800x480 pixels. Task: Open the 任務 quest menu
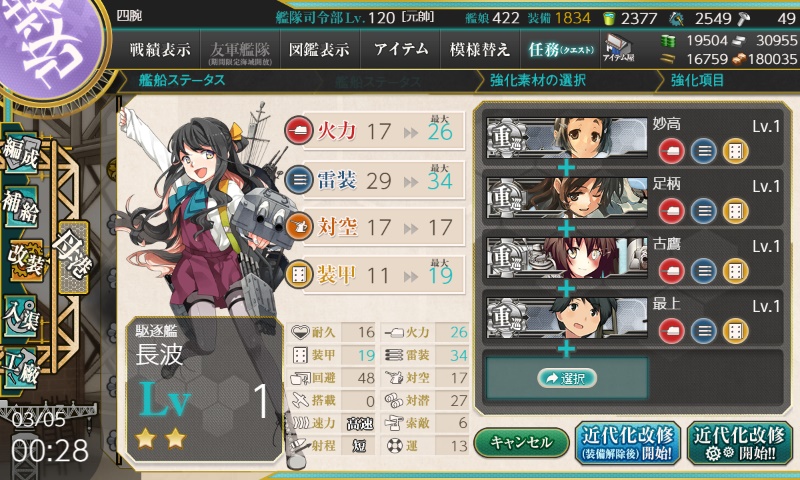pyautogui.click(x=560, y=50)
